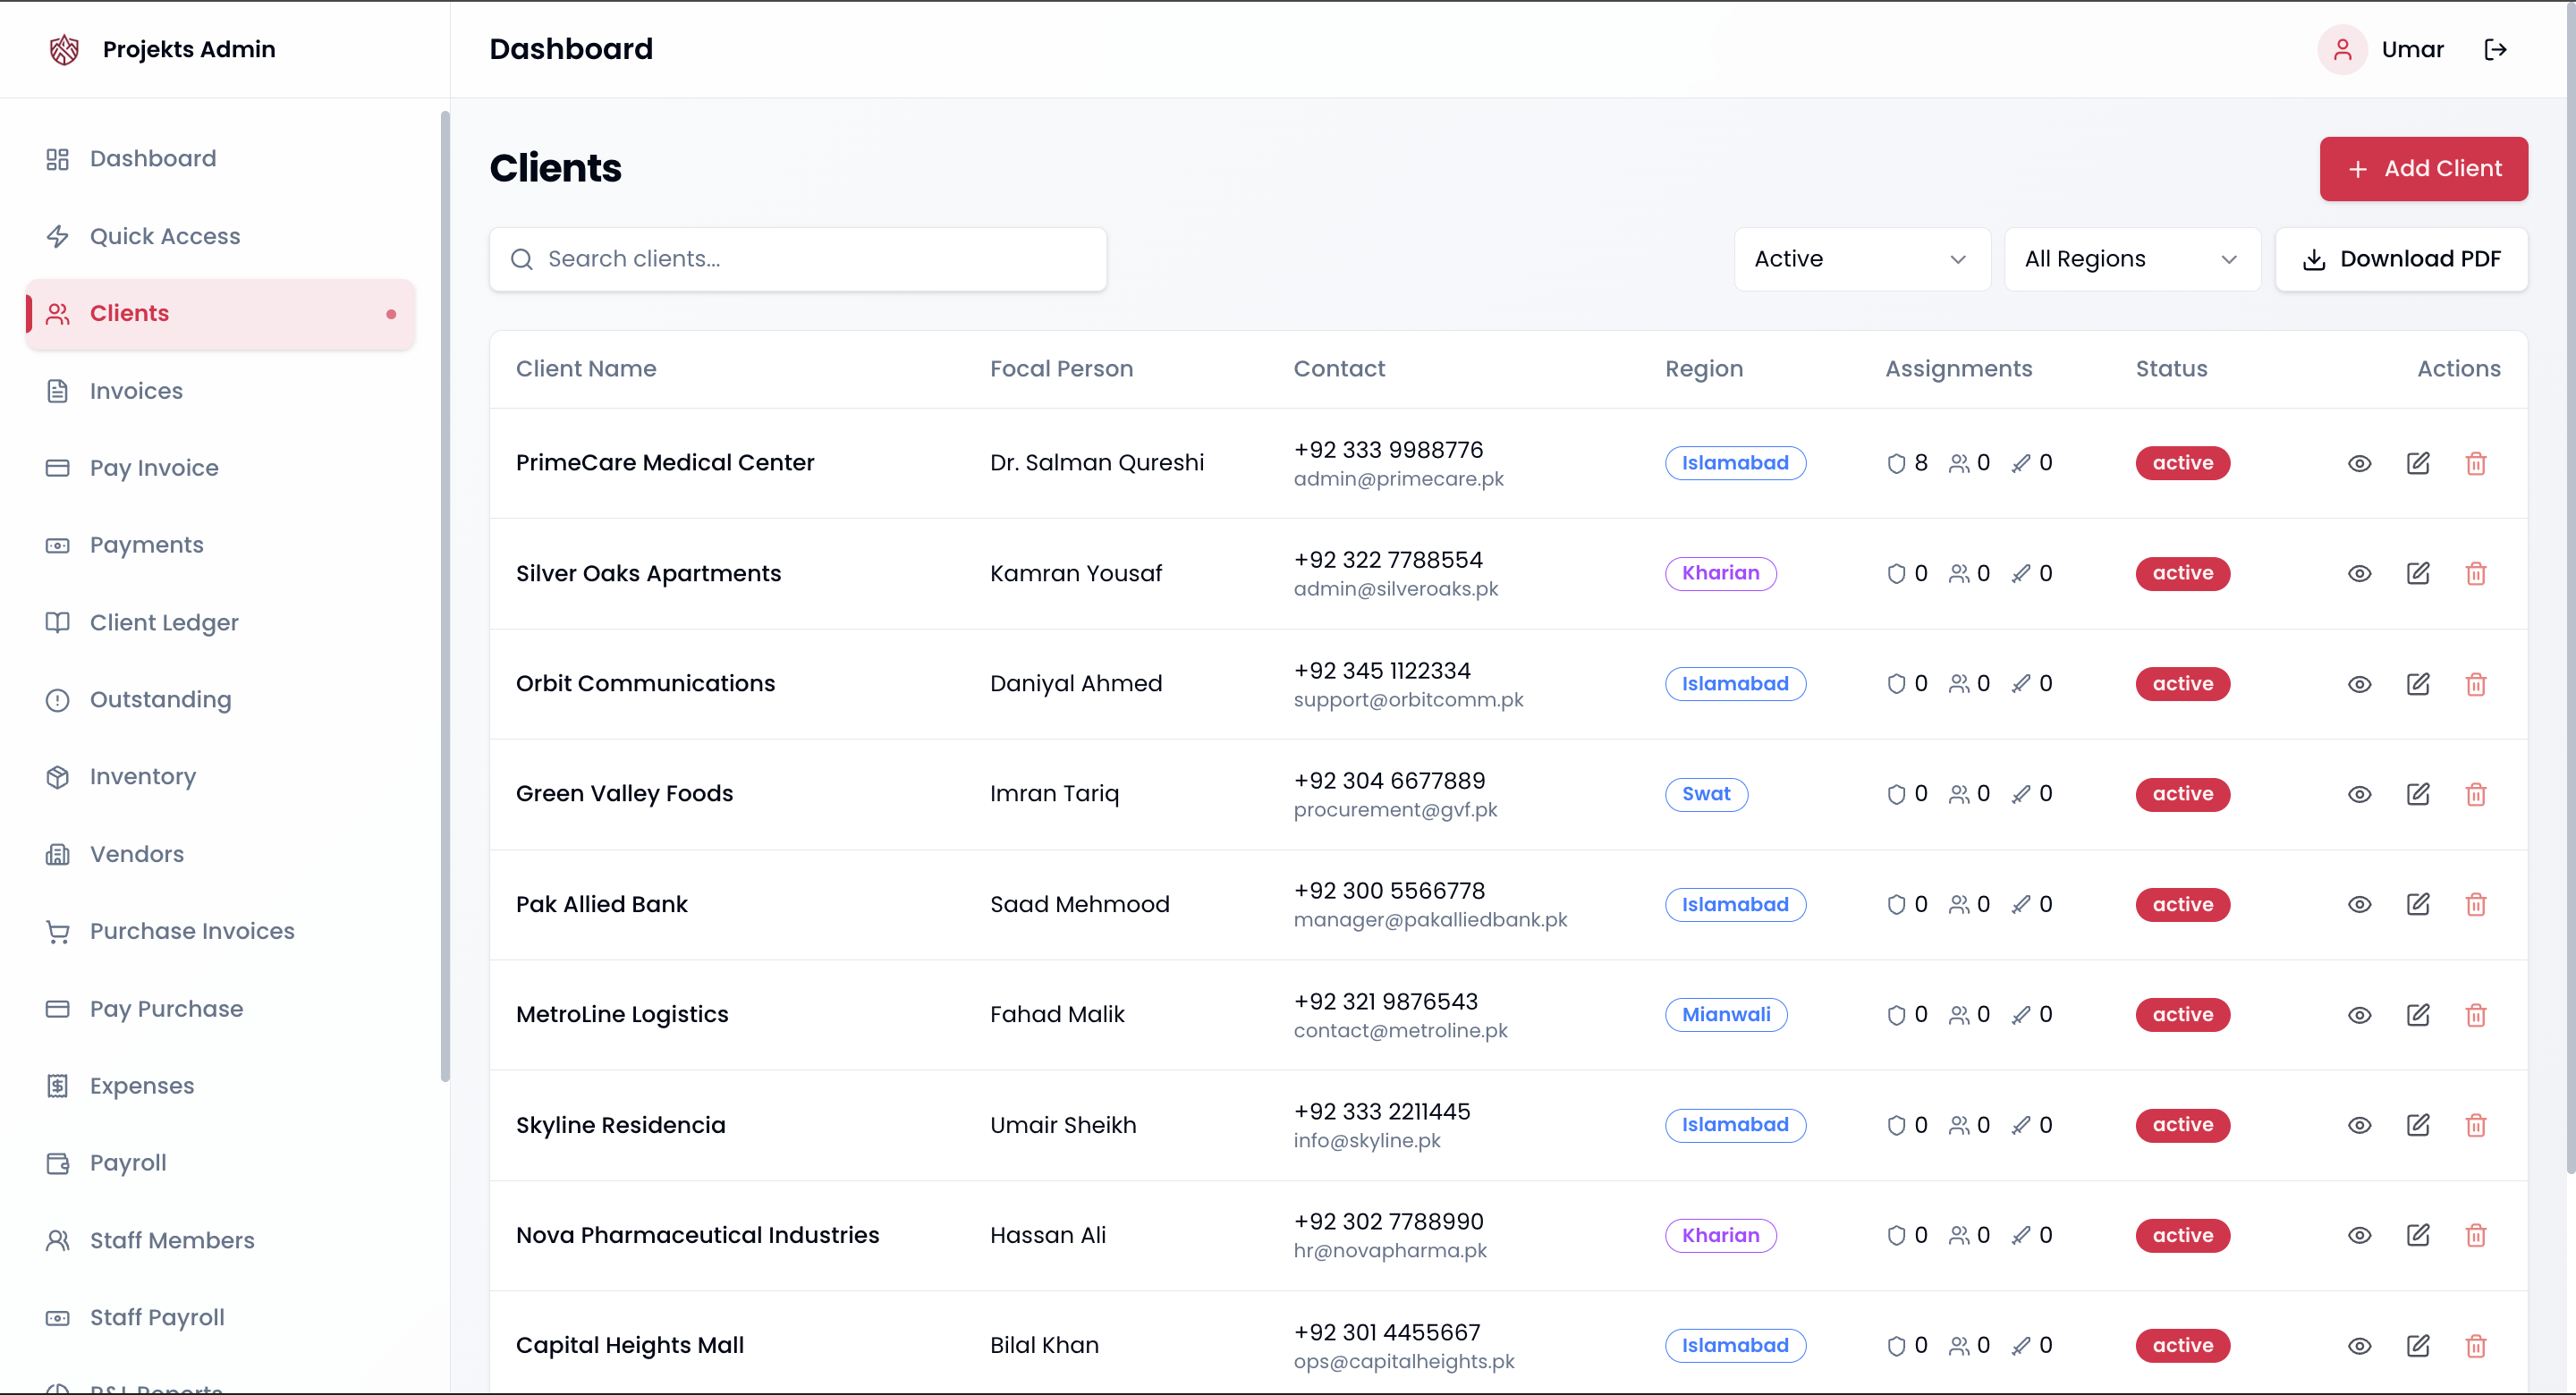Screen dimensions: 2576x1395
Task: Delete the Green Valley Foods client
Action: 2476,794
